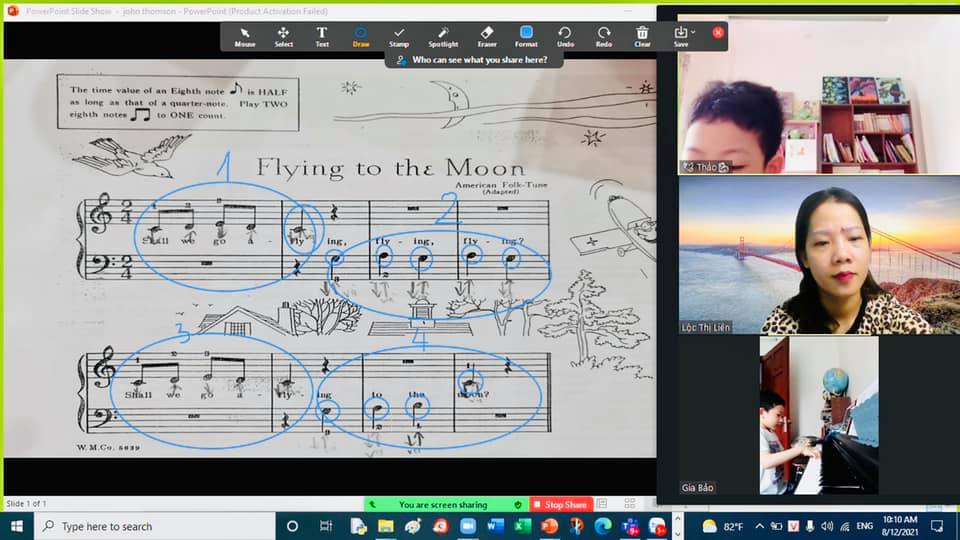The height and width of the screenshot is (540, 960).
Task: Open Microsoft Teams from taskbar
Action: (630, 526)
